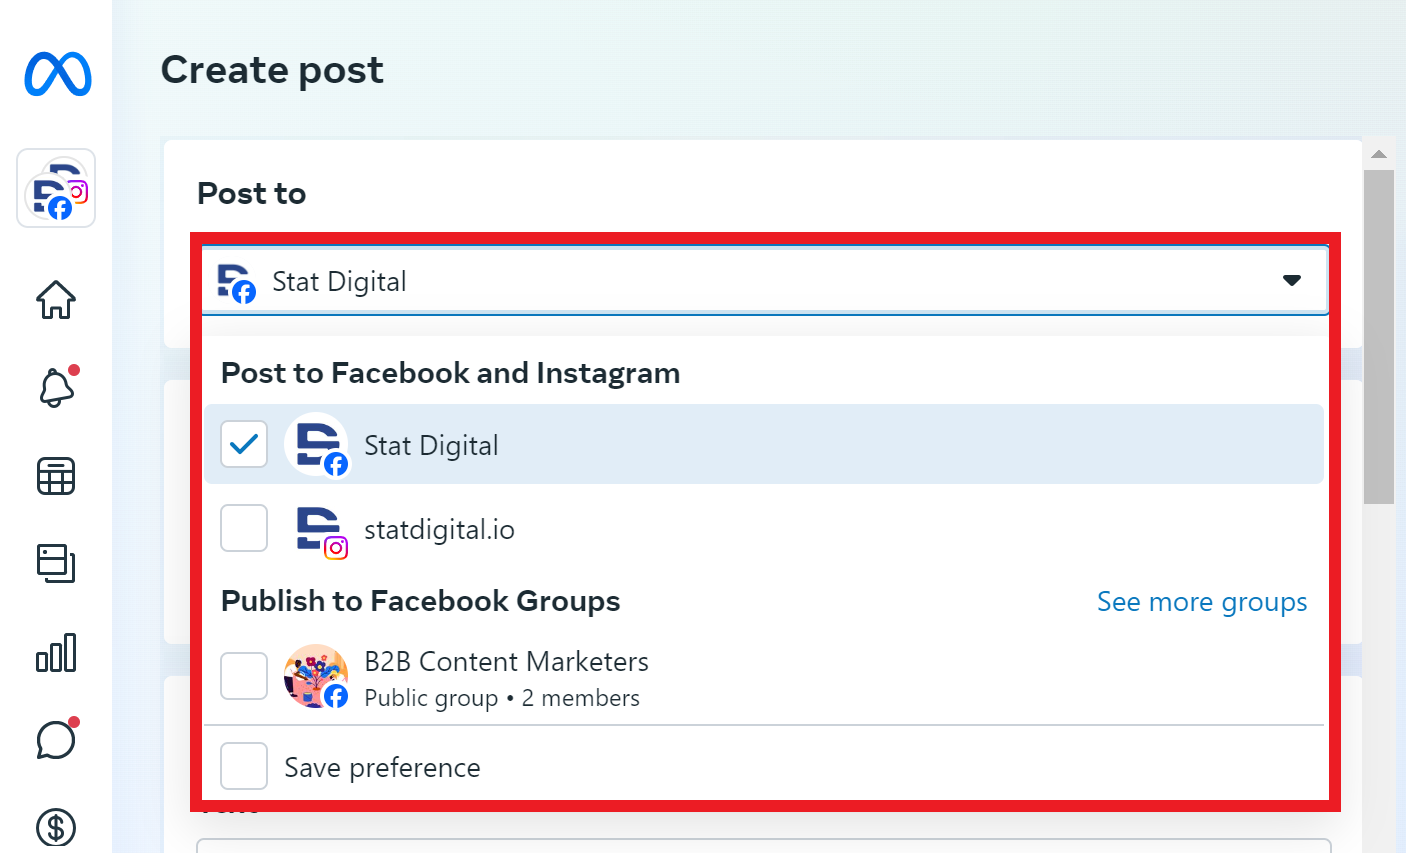This screenshot has height=853, width=1406.
Task: Click the Meta logo icon
Action: [58, 74]
